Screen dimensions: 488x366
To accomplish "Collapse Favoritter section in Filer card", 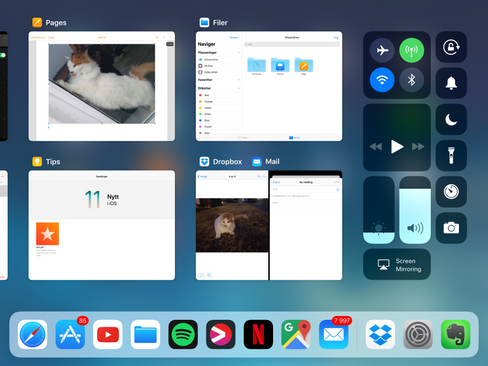I will pyautogui.click(x=239, y=80).
